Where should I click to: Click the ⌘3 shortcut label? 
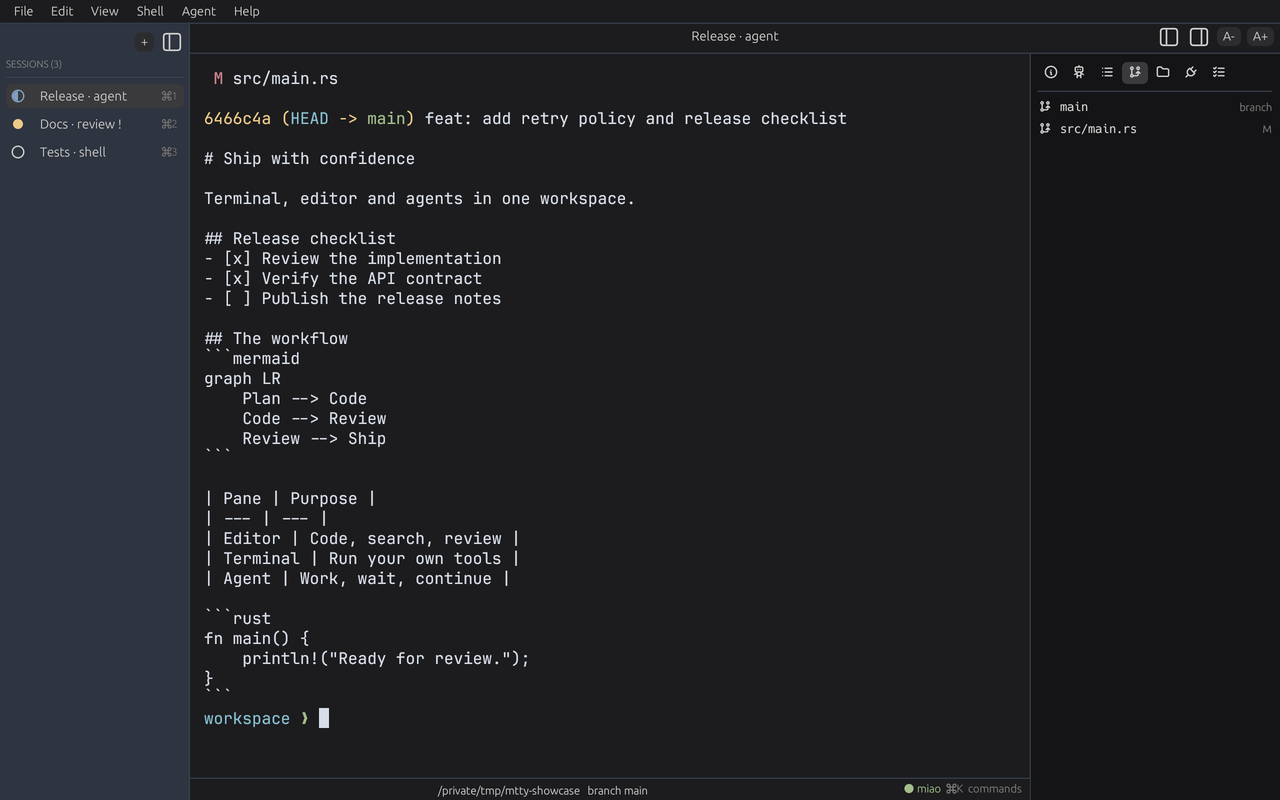tap(169, 152)
